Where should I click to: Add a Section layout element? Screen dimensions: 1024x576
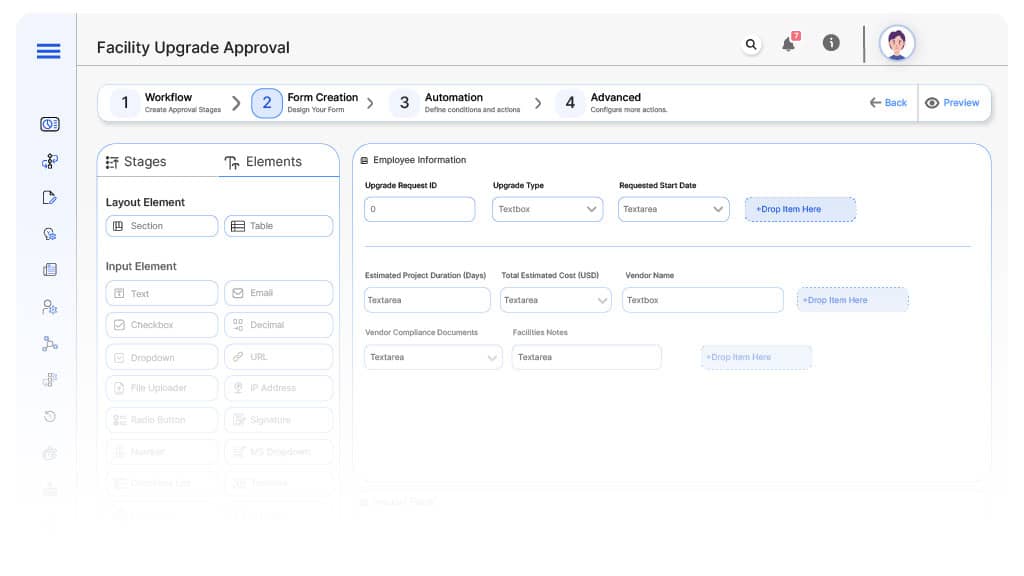(x=161, y=226)
